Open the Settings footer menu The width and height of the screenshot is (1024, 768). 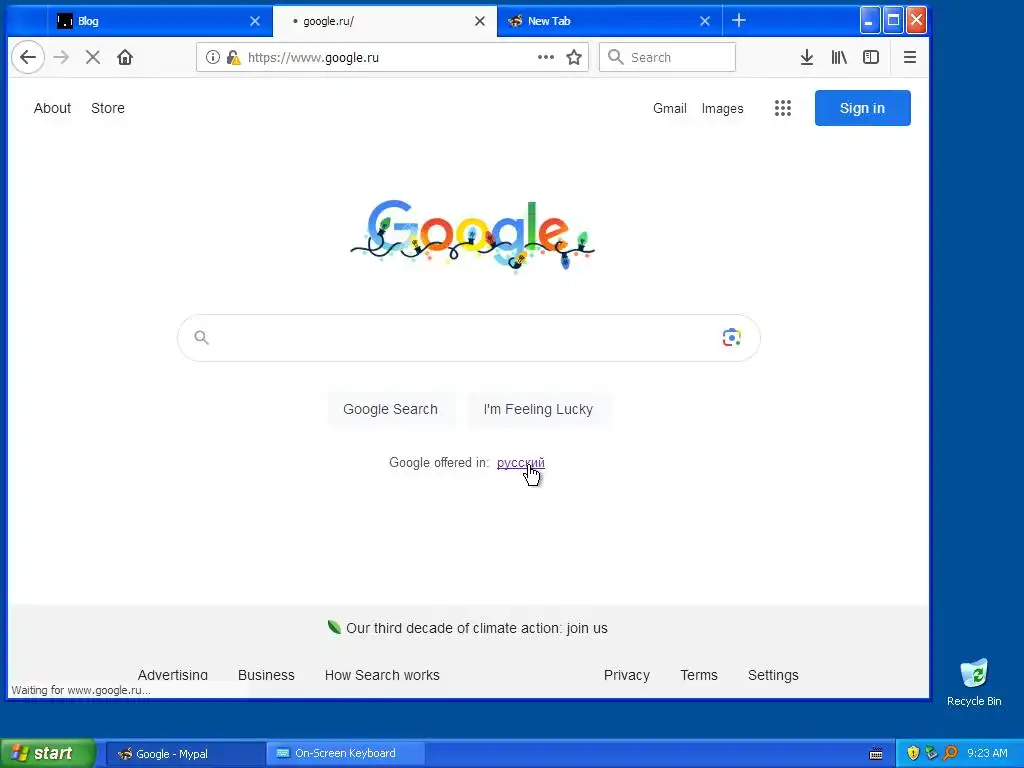coord(773,675)
